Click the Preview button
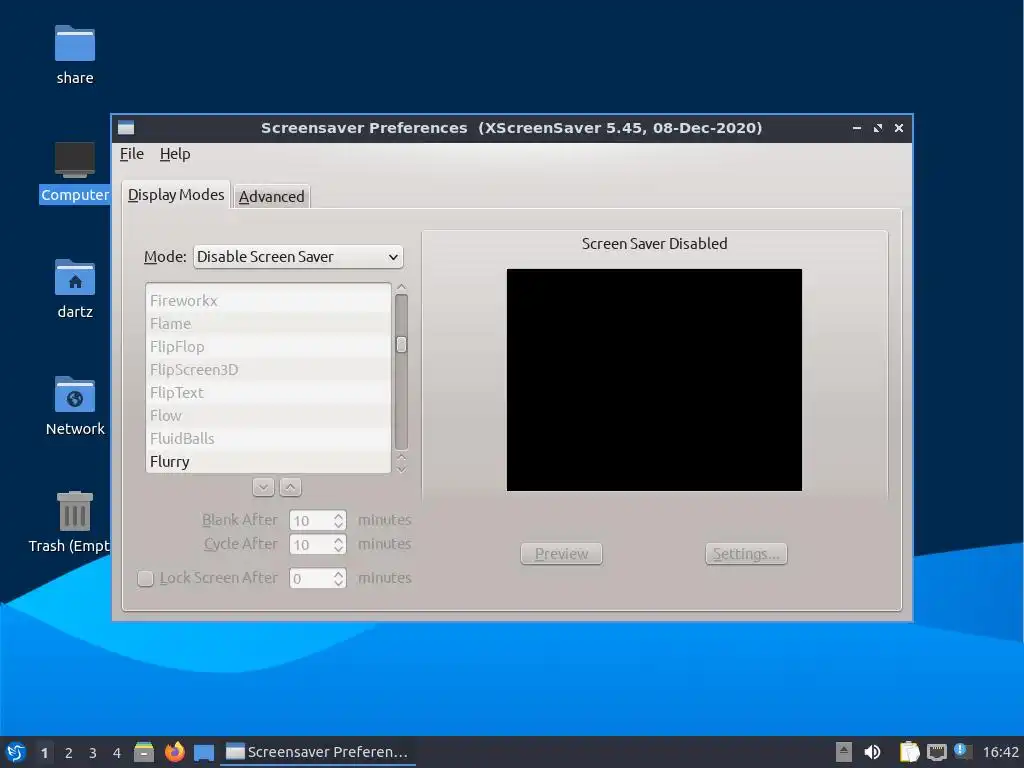 click(x=561, y=554)
